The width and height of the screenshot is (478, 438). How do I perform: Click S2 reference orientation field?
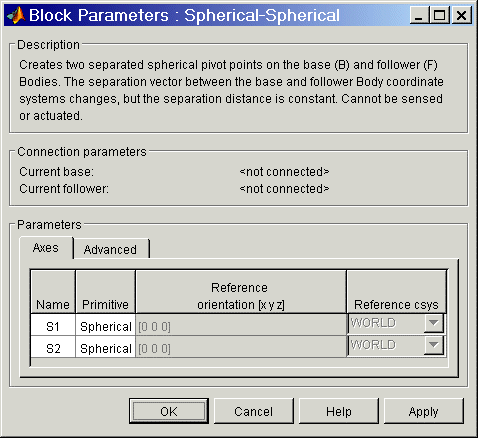241,348
